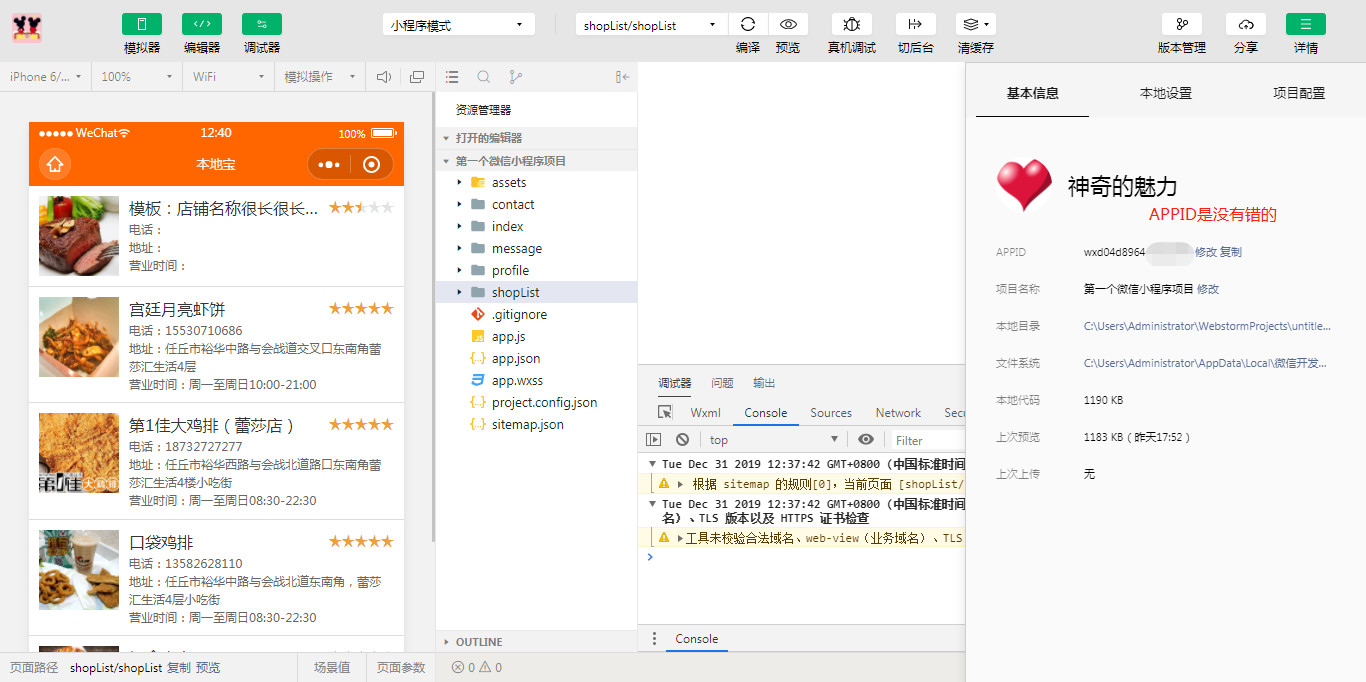Switch to the Network devtools tab
This screenshot has width=1366, height=682.
coord(898,413)
